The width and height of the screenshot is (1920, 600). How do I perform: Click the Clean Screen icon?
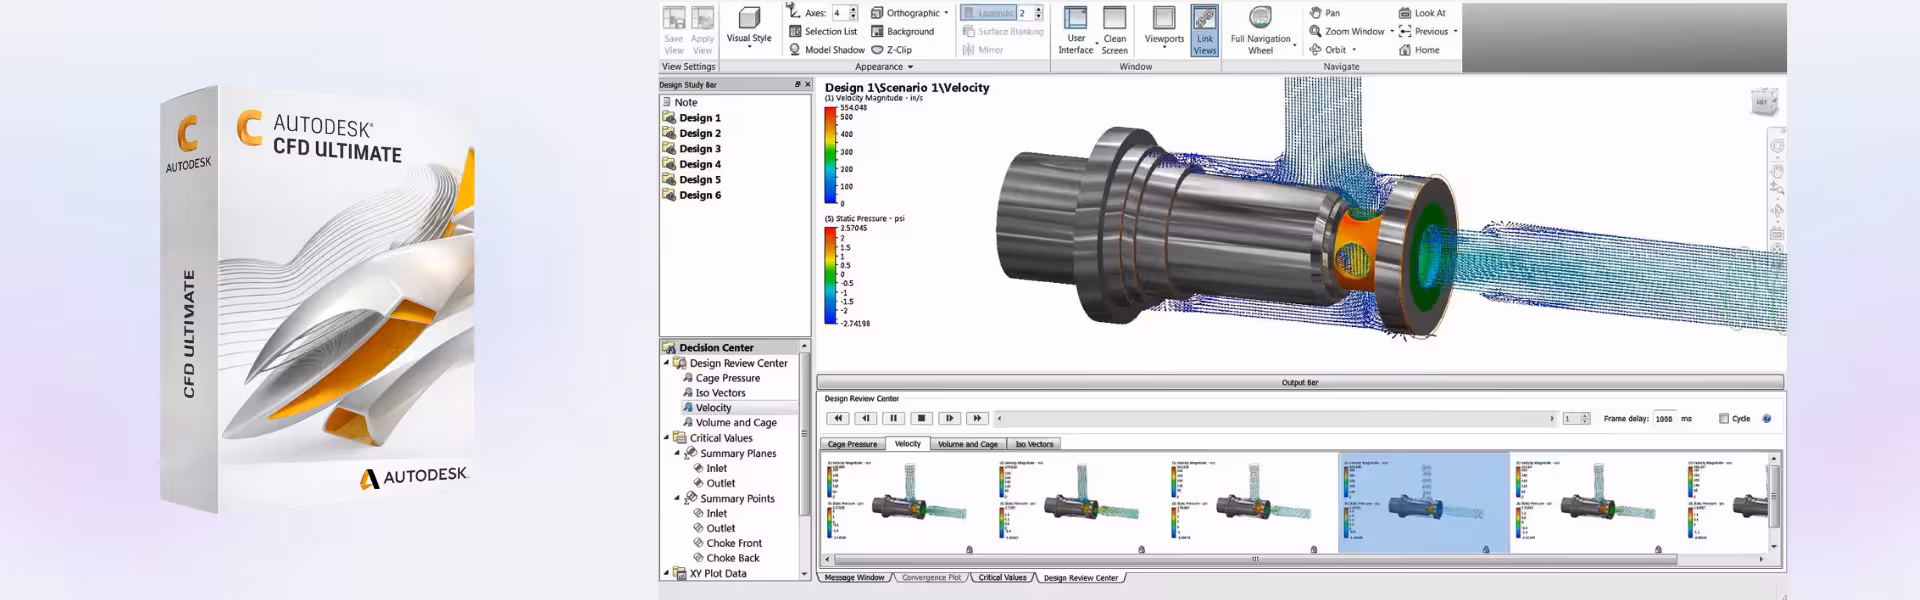pyautogui.click(x=1115, y=17)
